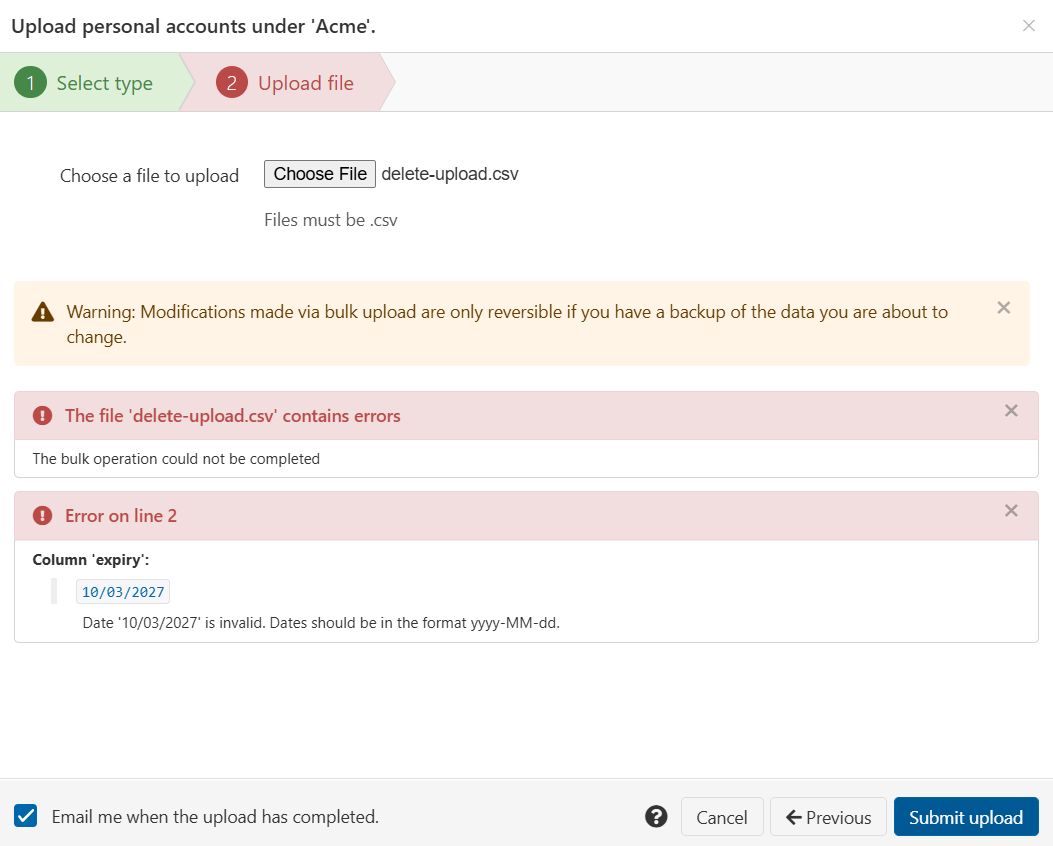Dismiss the bulk upload warning banner
1053x846 pixels.
[x=1003, y=308]
